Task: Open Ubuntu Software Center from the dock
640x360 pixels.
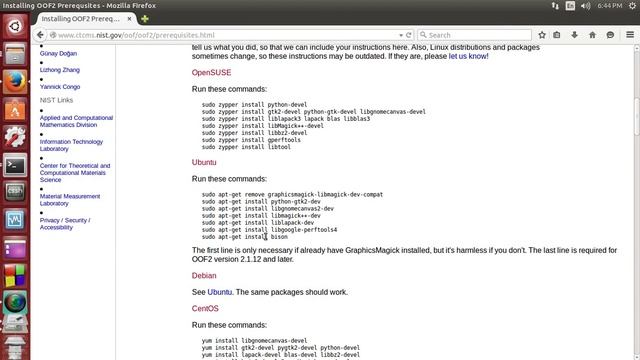Action: pyautogui.click(x=15, y=110)
